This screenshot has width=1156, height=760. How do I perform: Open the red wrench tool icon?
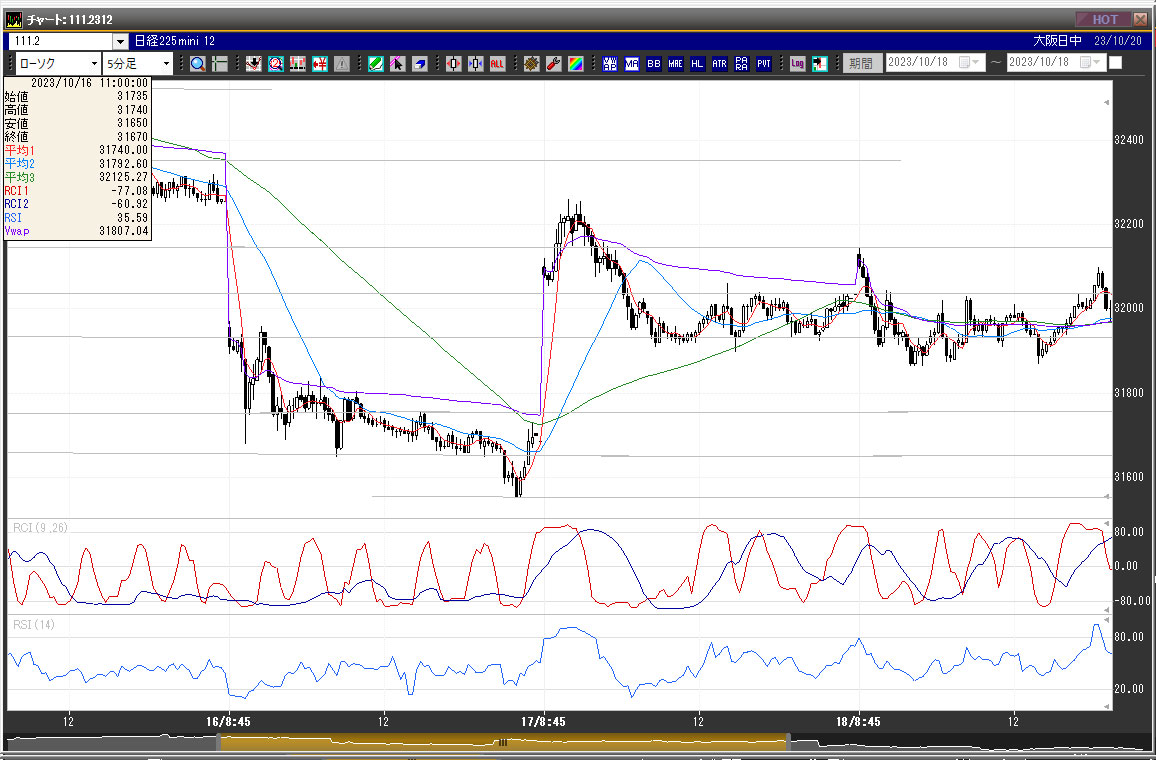coord(554,64)
